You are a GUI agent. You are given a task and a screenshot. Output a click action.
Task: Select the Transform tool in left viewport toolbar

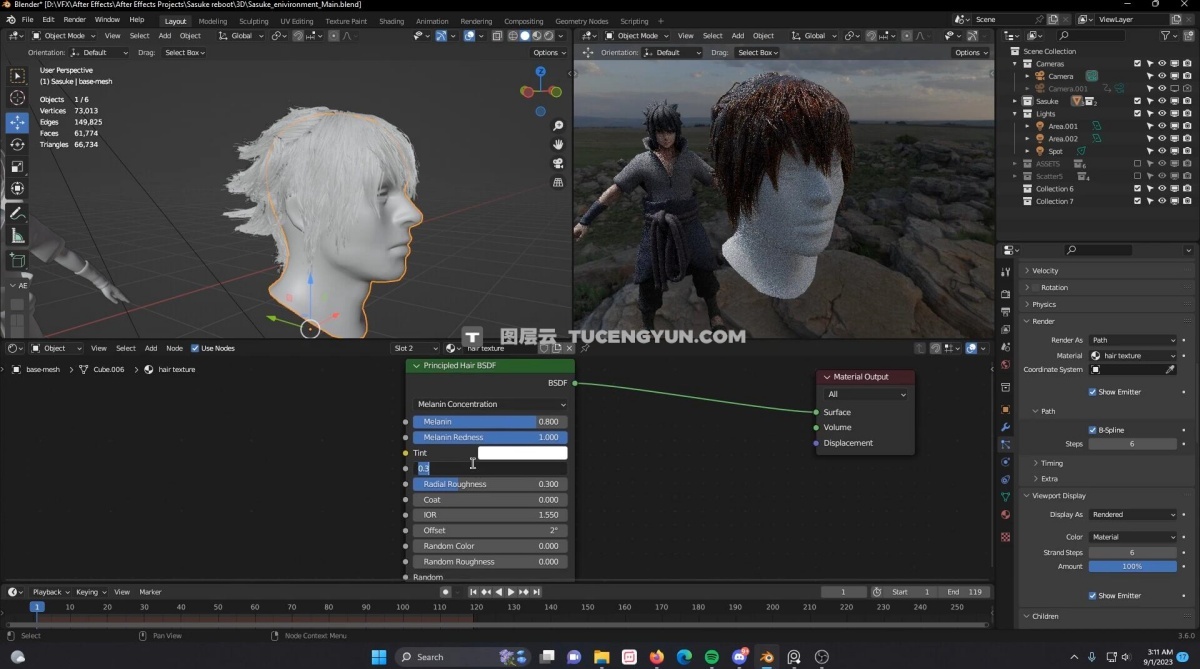18,188
